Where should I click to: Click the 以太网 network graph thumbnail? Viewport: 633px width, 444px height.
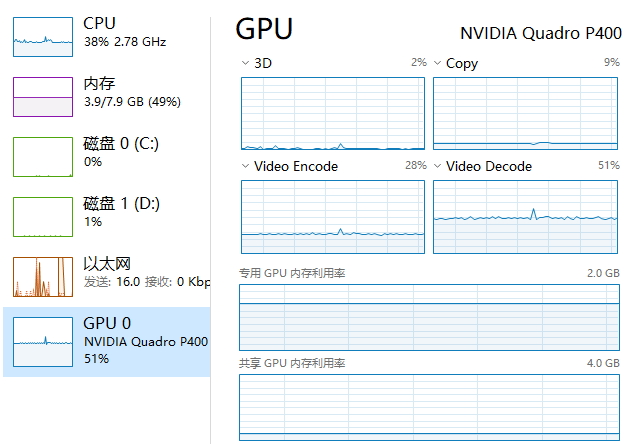click(x=43, y=277)
